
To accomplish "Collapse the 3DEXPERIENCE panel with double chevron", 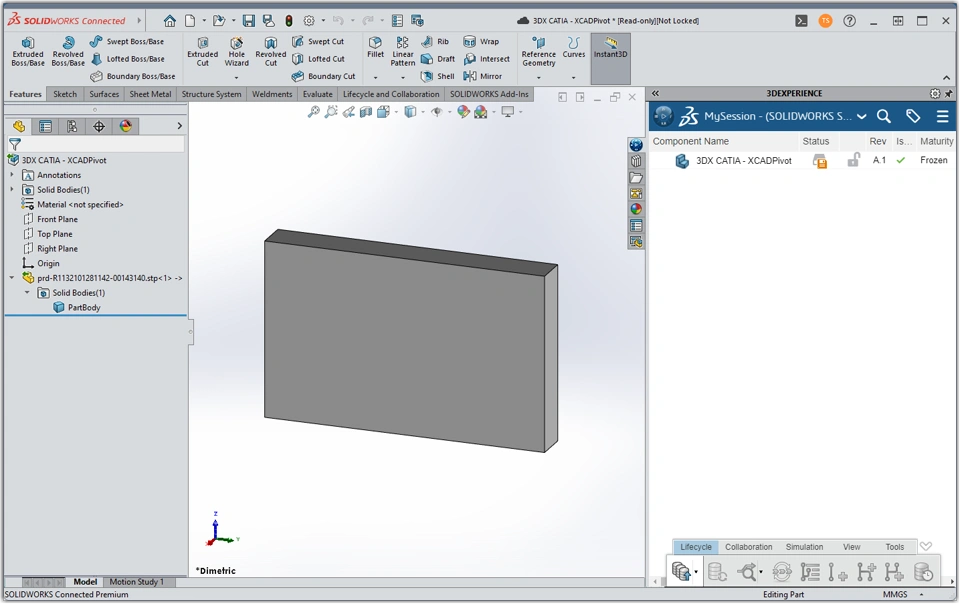I will [x=656, y=94].
